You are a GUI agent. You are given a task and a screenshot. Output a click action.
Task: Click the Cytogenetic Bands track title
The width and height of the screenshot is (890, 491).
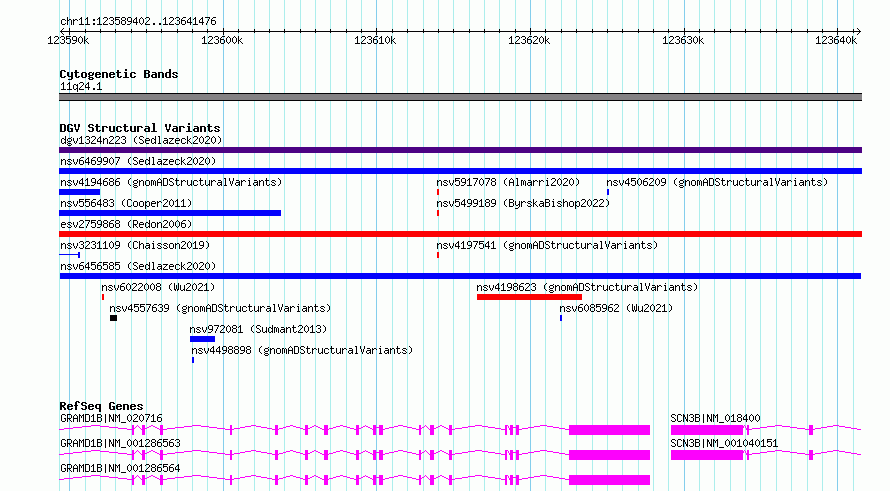pyautogui.click(x=119, y=74)
